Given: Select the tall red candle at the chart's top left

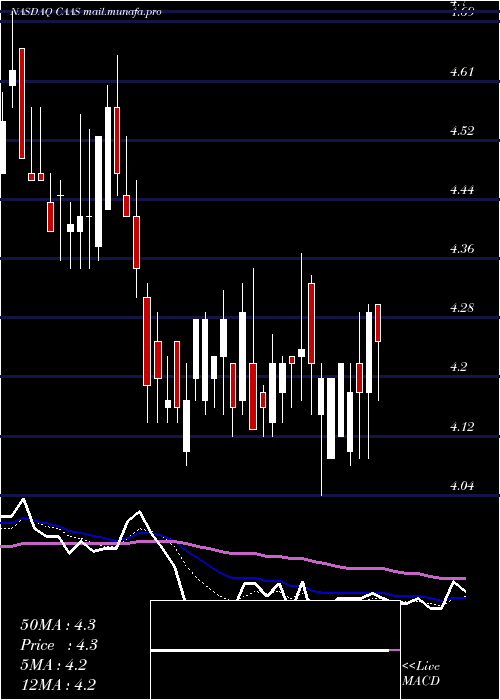Looking at the screenshot, I should tap(22, 103).
